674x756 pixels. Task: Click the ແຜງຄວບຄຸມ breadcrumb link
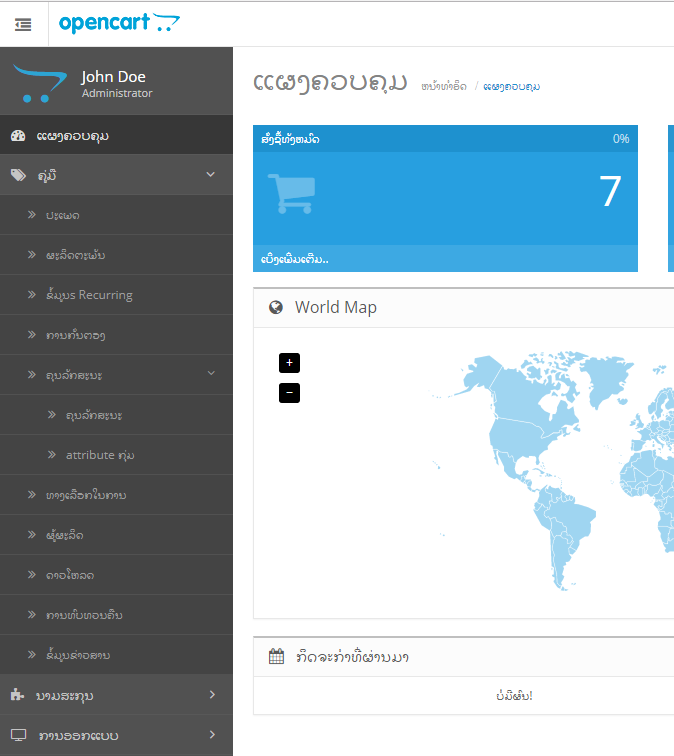512,87
